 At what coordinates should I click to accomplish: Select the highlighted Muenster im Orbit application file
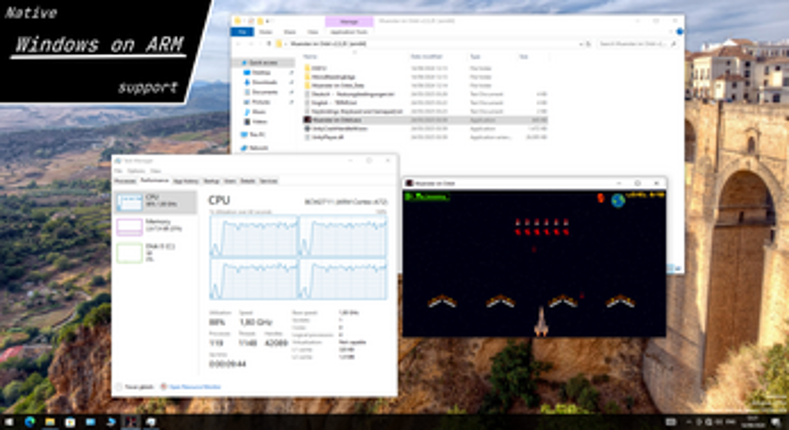(x=425, y=120)
